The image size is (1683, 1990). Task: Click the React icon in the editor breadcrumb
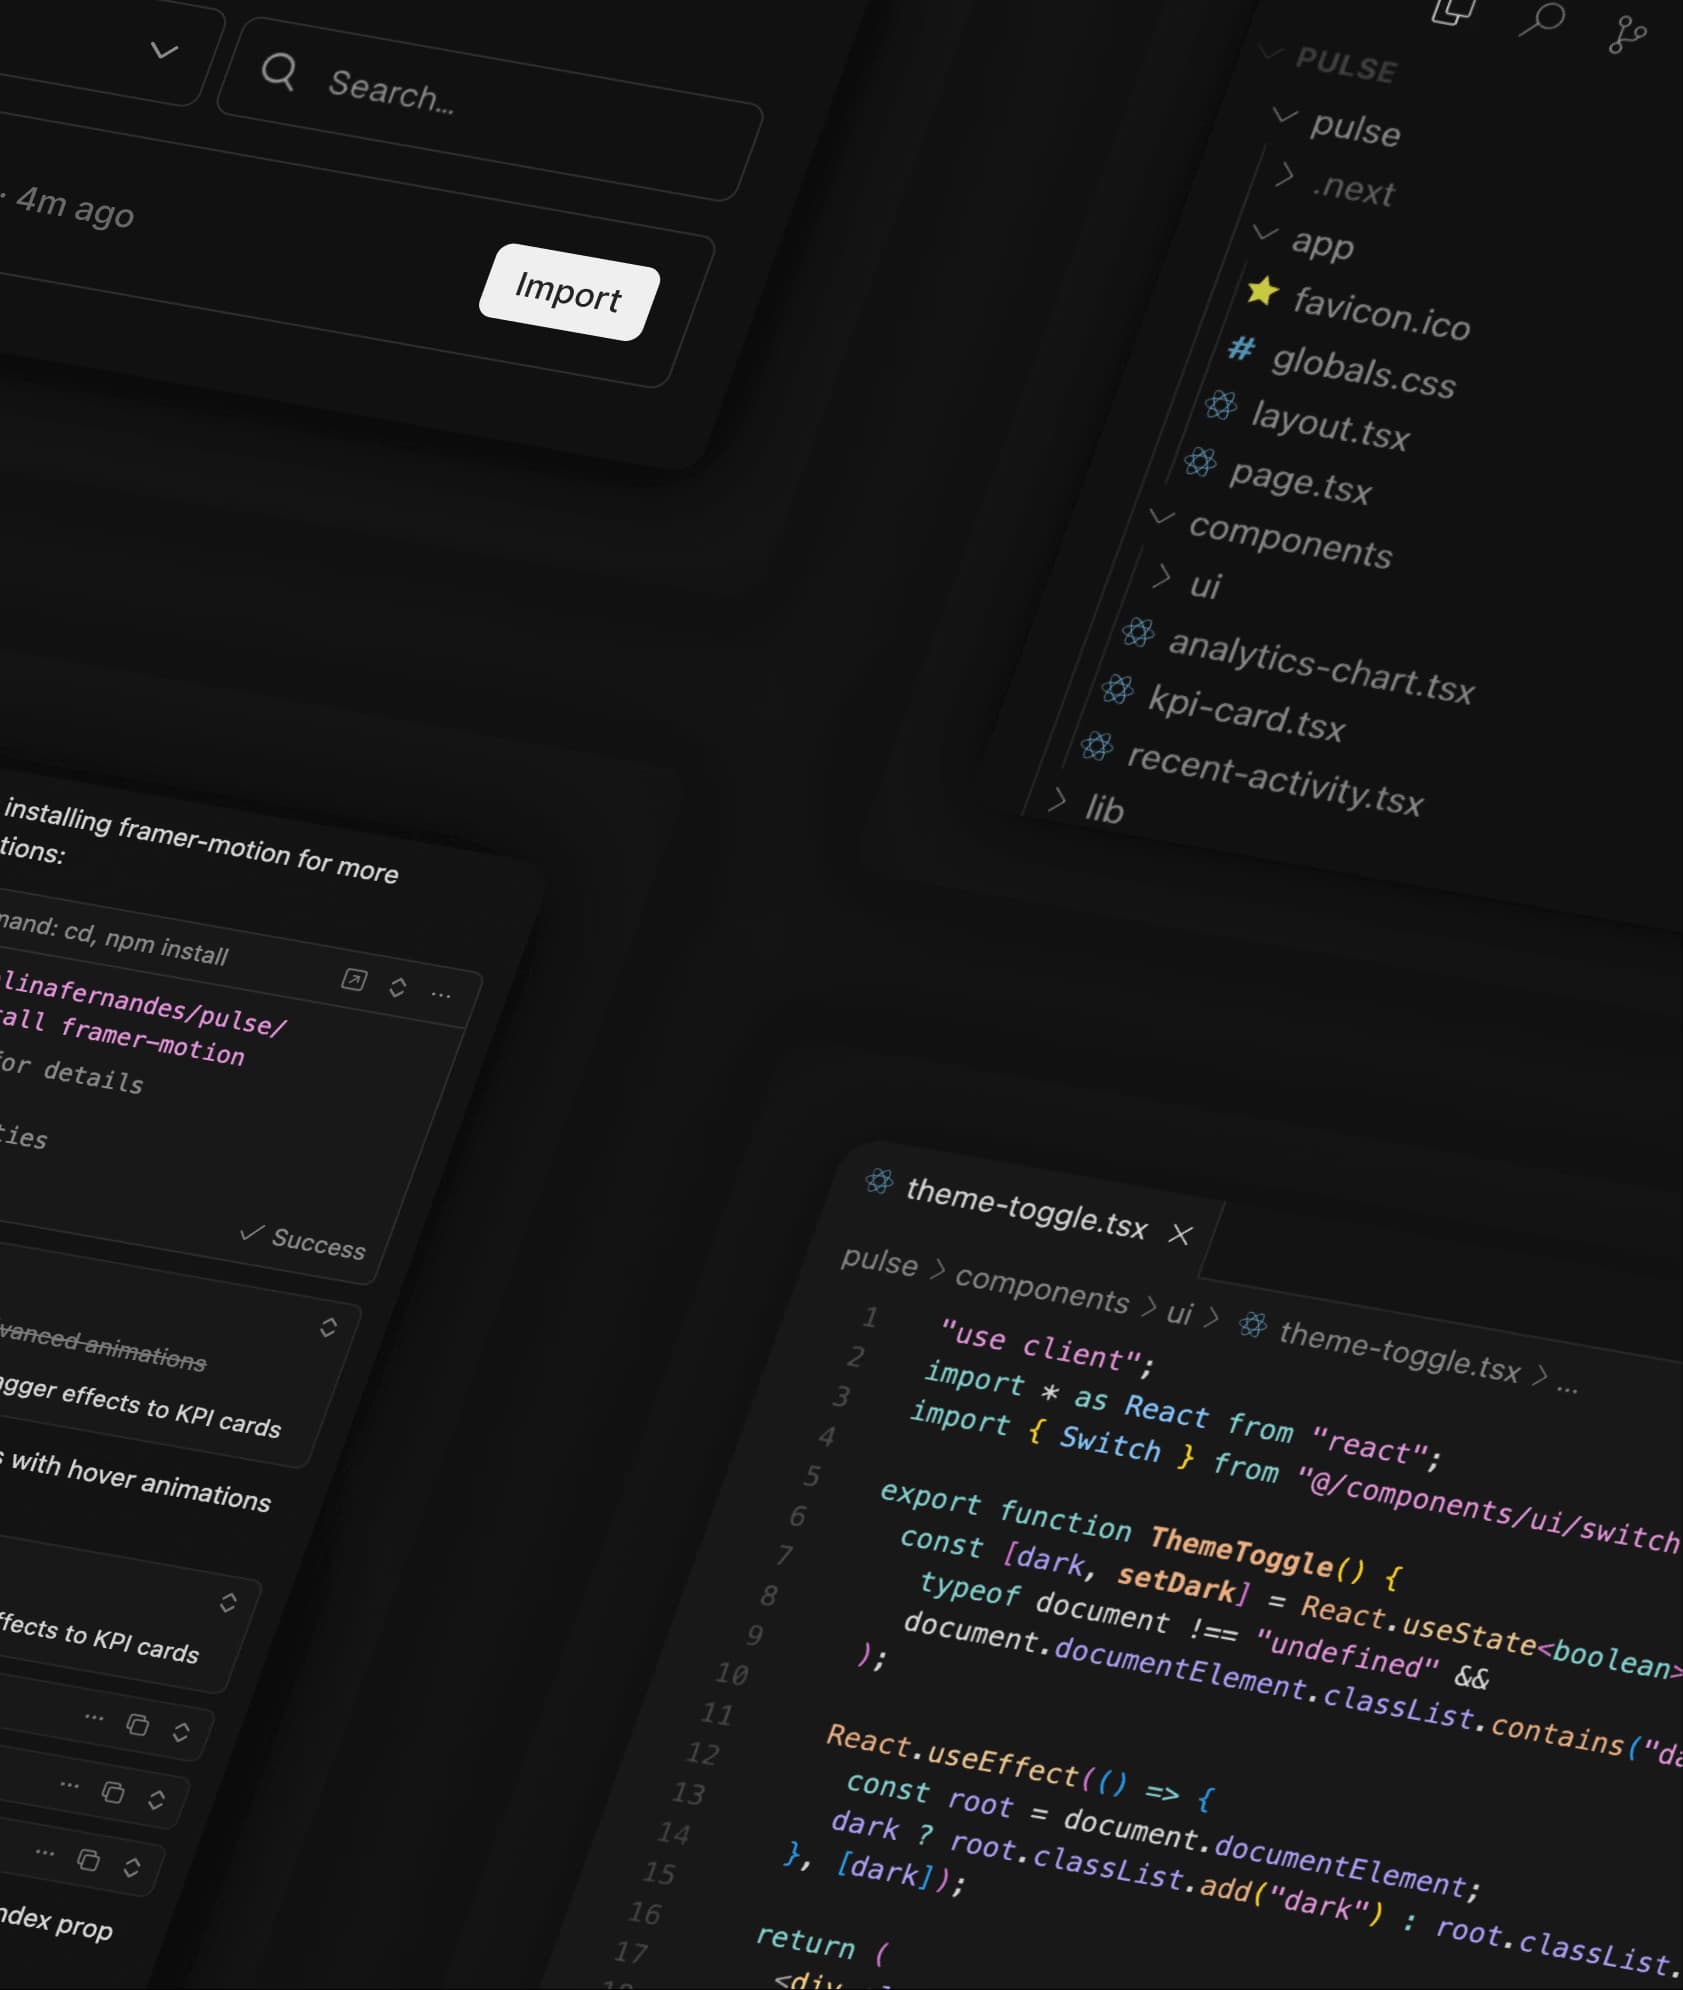[1252, 1325]
